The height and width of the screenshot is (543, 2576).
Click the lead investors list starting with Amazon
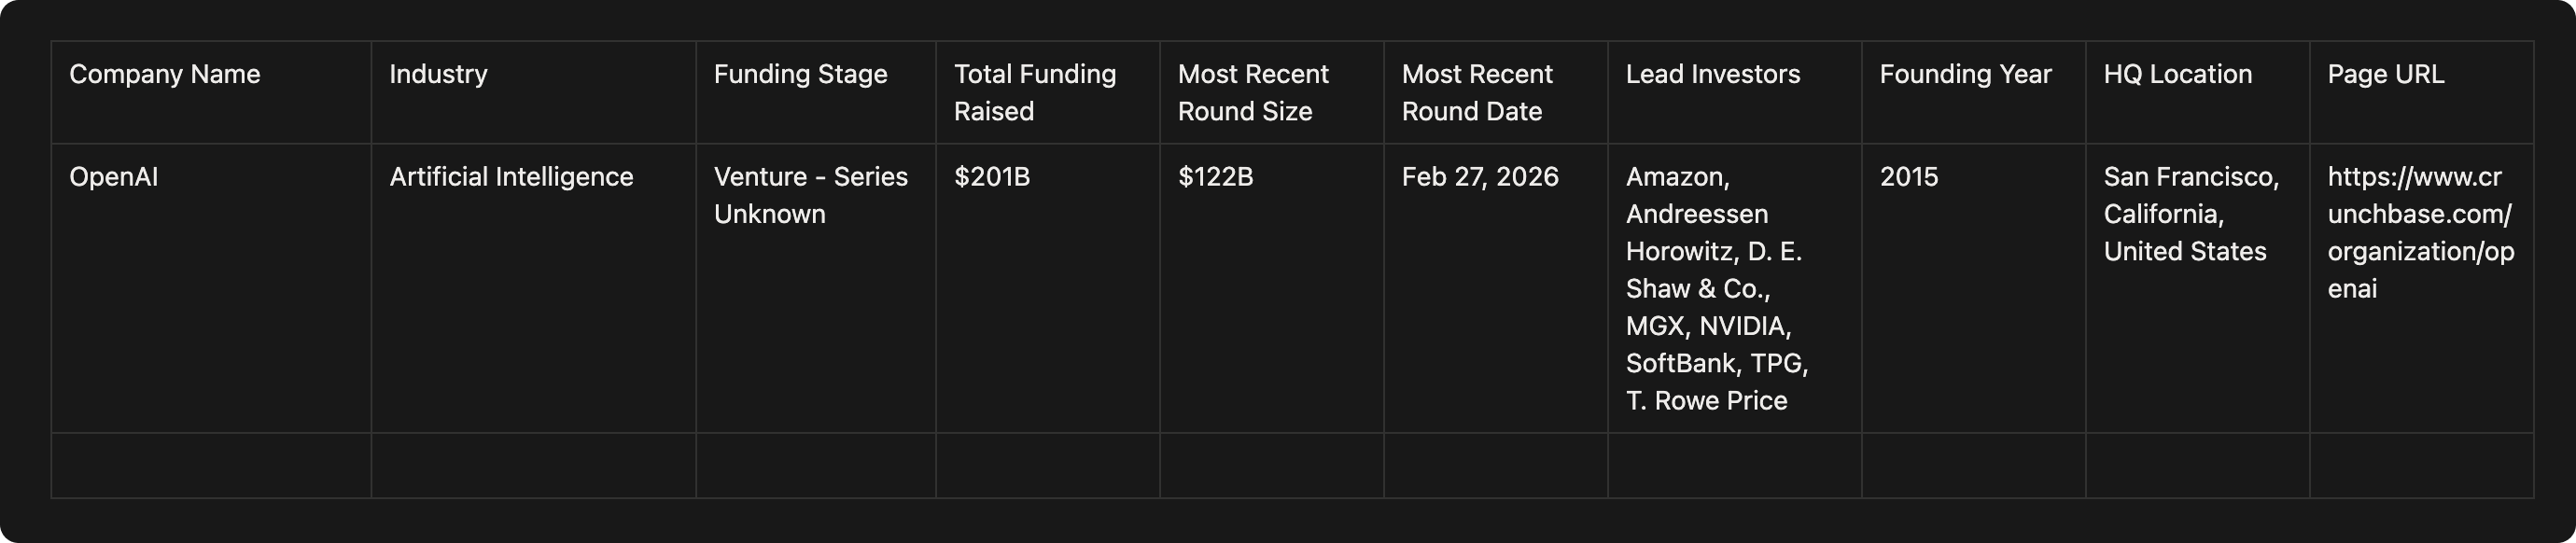coord(1716,288)
